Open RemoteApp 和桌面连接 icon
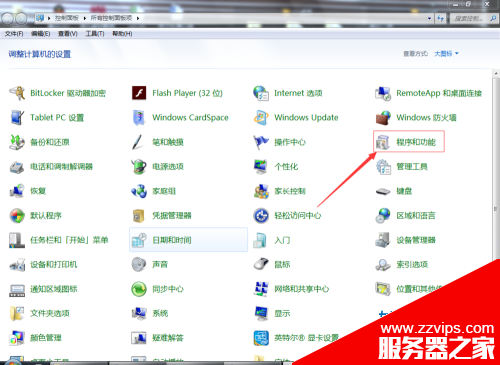The height and width of the screenshot is (365, 500). tap(383, 93)
